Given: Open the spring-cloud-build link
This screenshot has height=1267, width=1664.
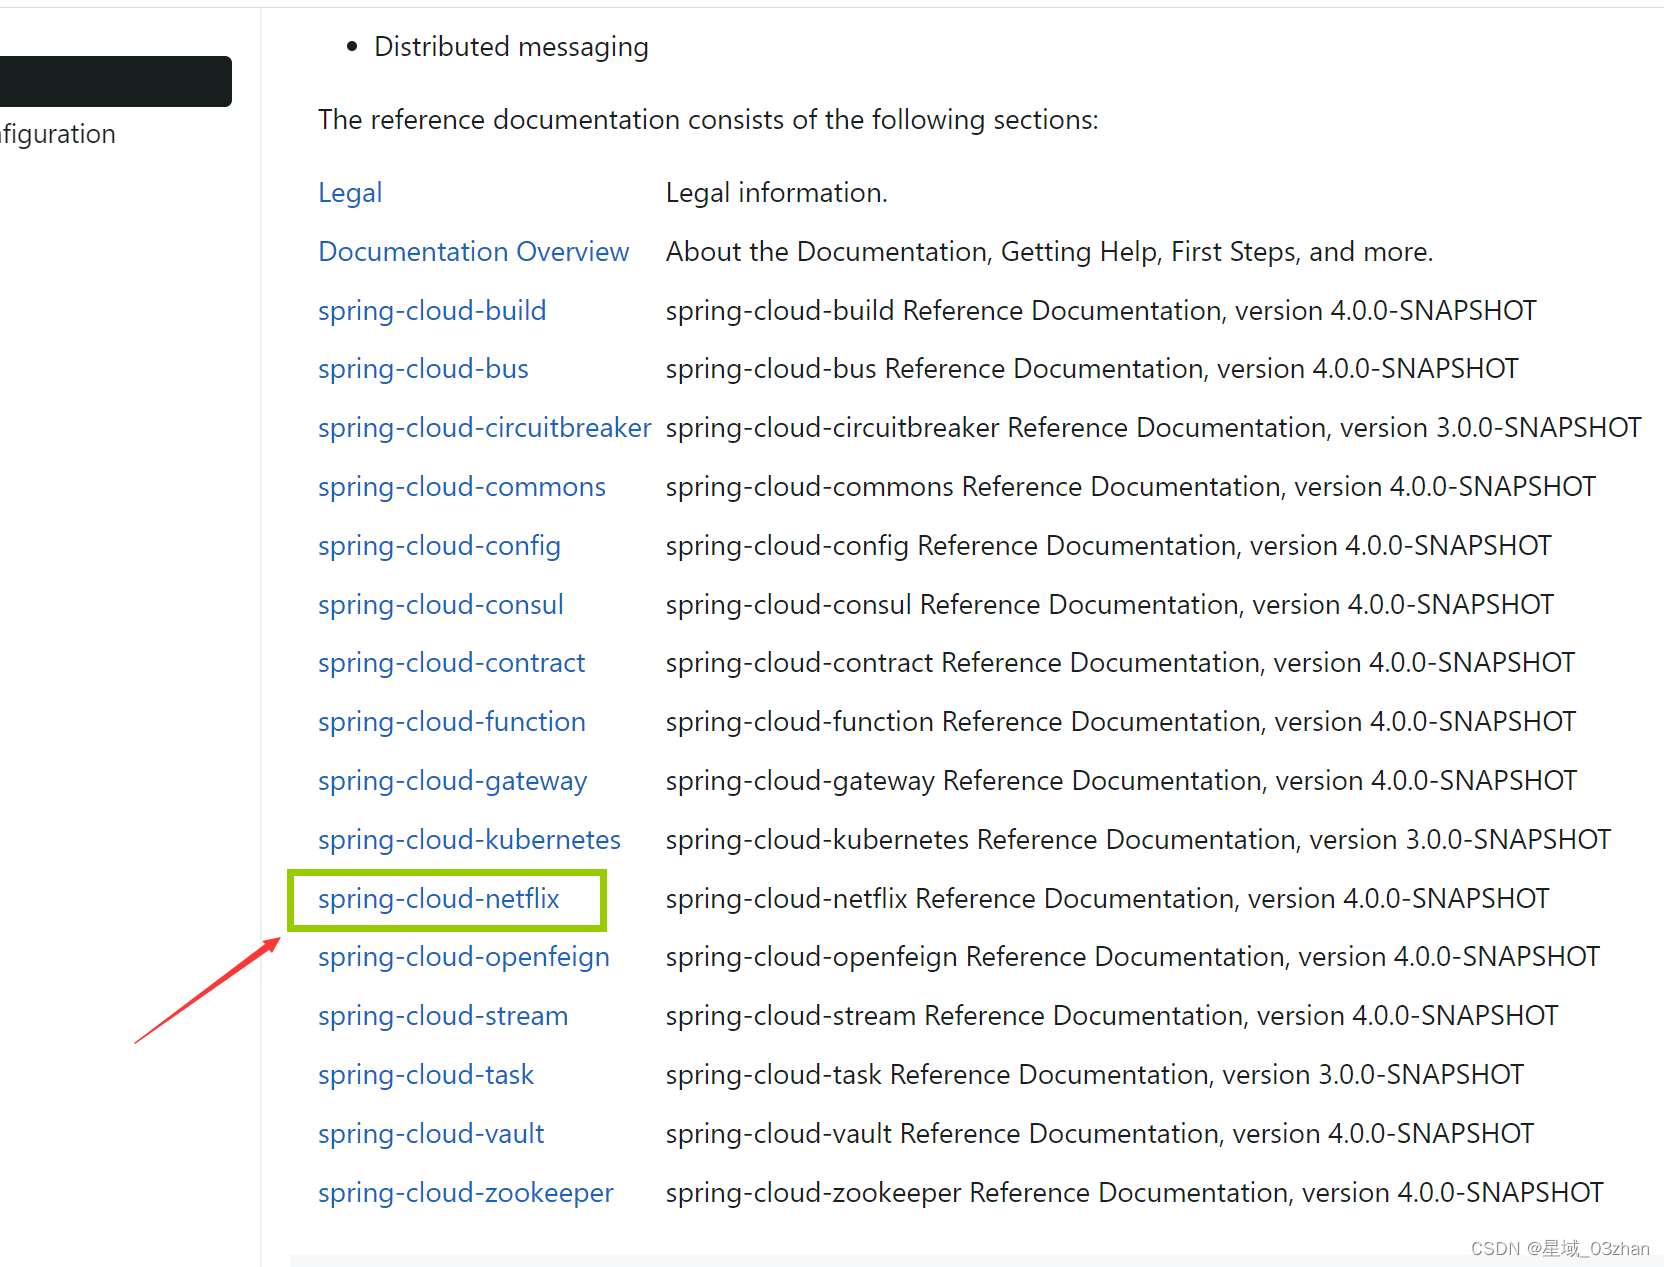Looking at the screenshot, I should (x=432, y=311).
